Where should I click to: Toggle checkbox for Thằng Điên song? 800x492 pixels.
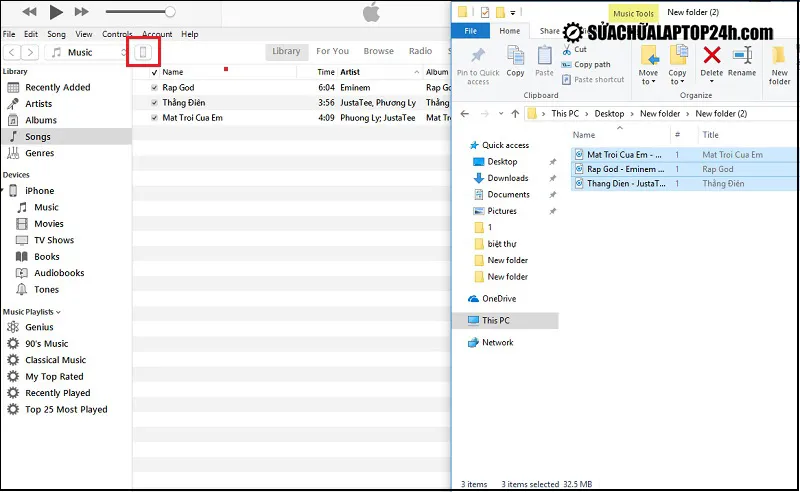pyautogui.click(x=154, y=103)
